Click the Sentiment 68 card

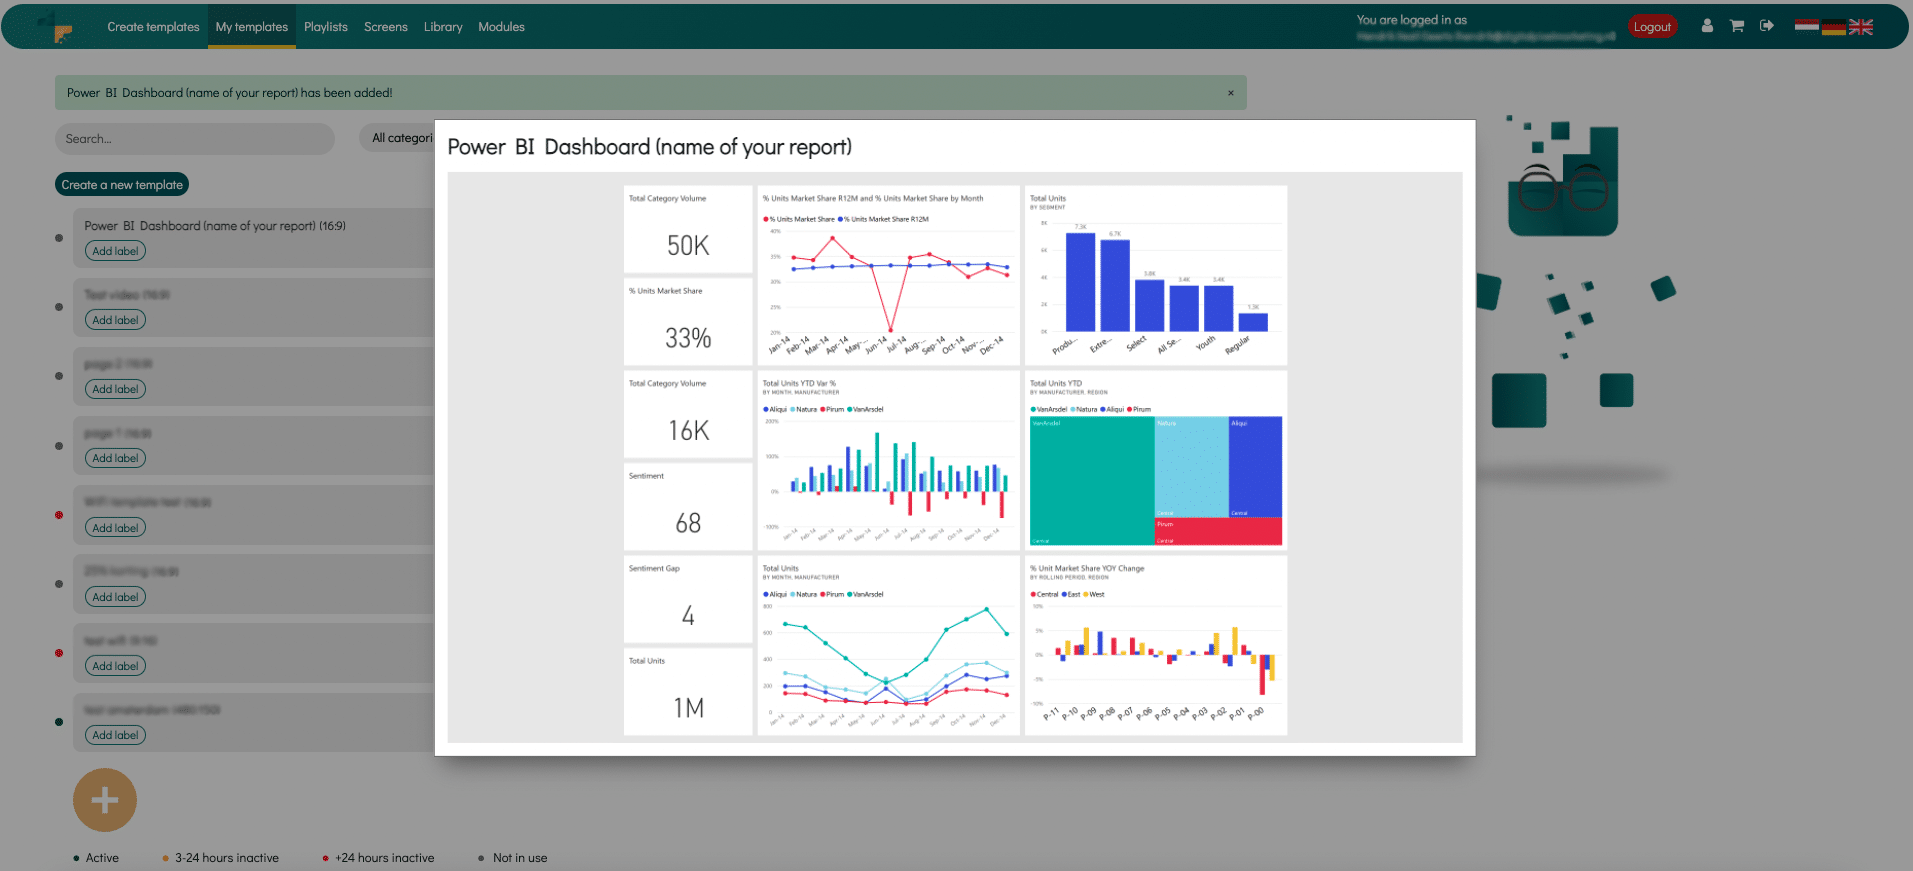click(x=688, y=507)
